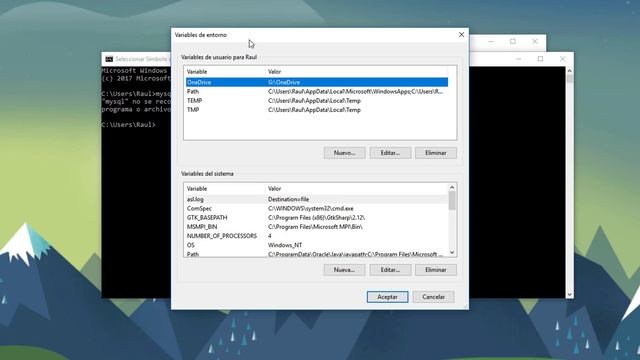The image size is (640, 360).
Task: Click the command prompt scrollbar up arrow
Action: click(x=569, y=71)
